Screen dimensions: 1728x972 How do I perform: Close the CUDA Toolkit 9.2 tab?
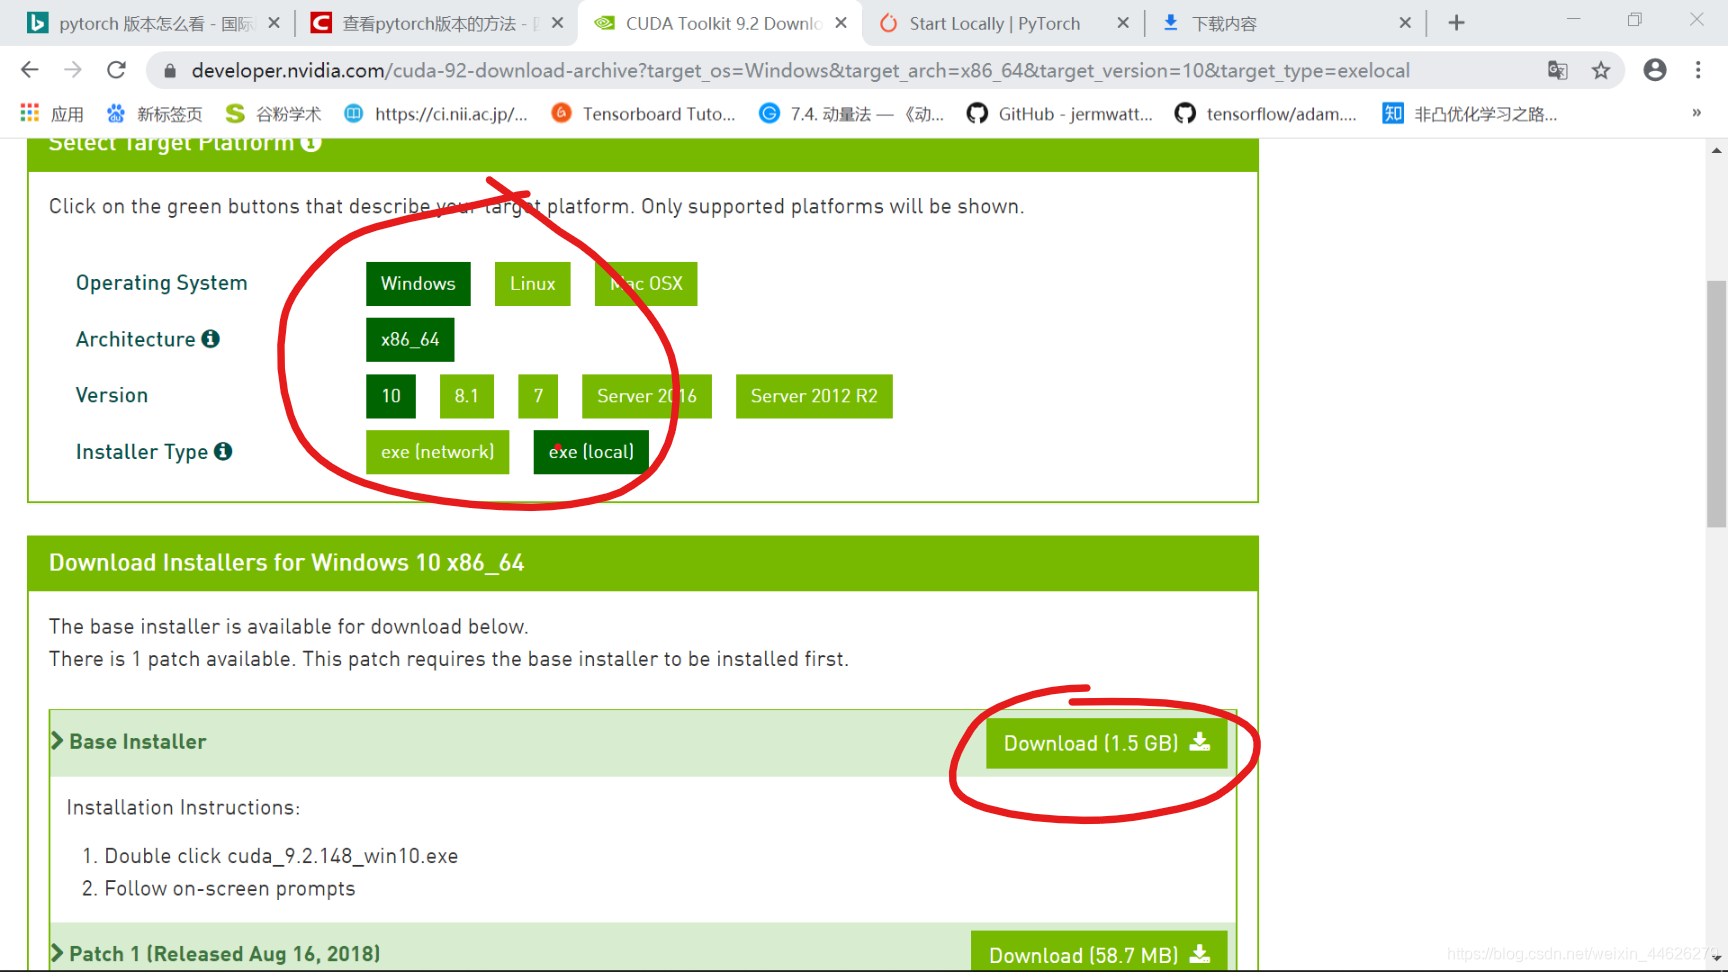point(841,22)
